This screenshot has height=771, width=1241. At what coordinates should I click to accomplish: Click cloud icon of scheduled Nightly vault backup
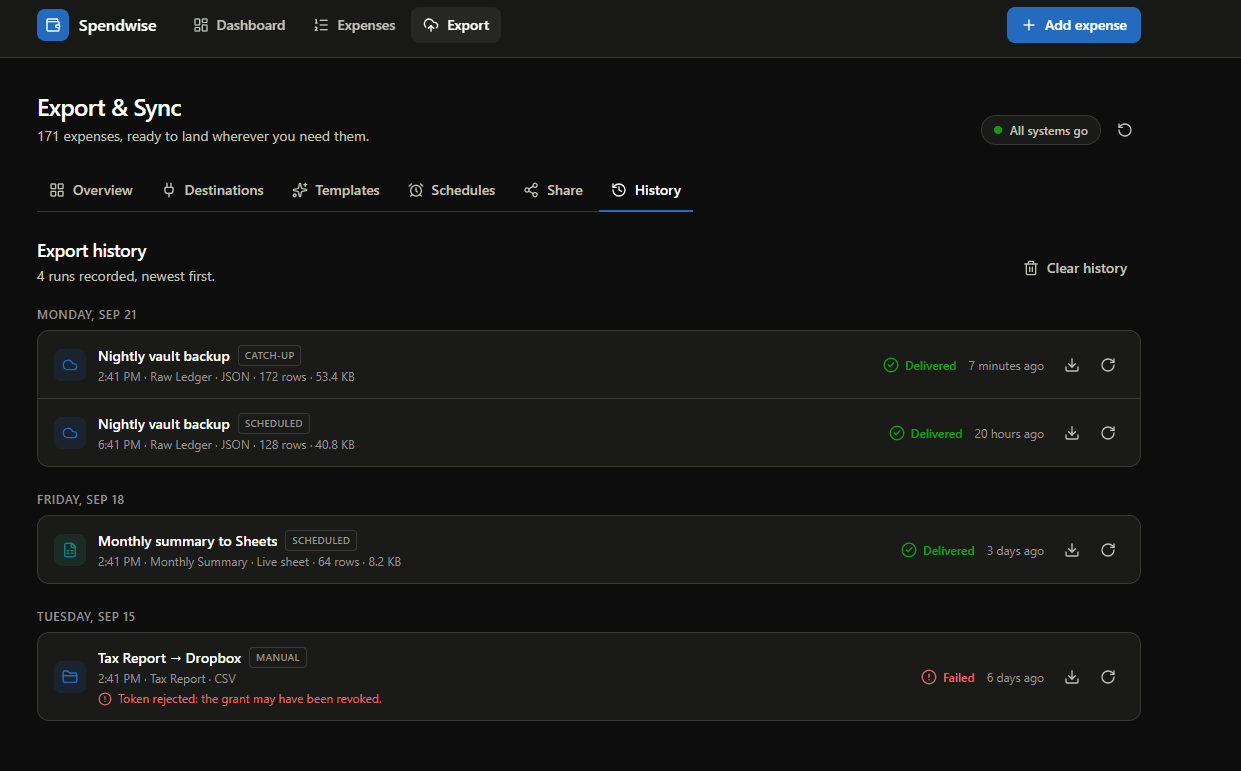(70, 433)
